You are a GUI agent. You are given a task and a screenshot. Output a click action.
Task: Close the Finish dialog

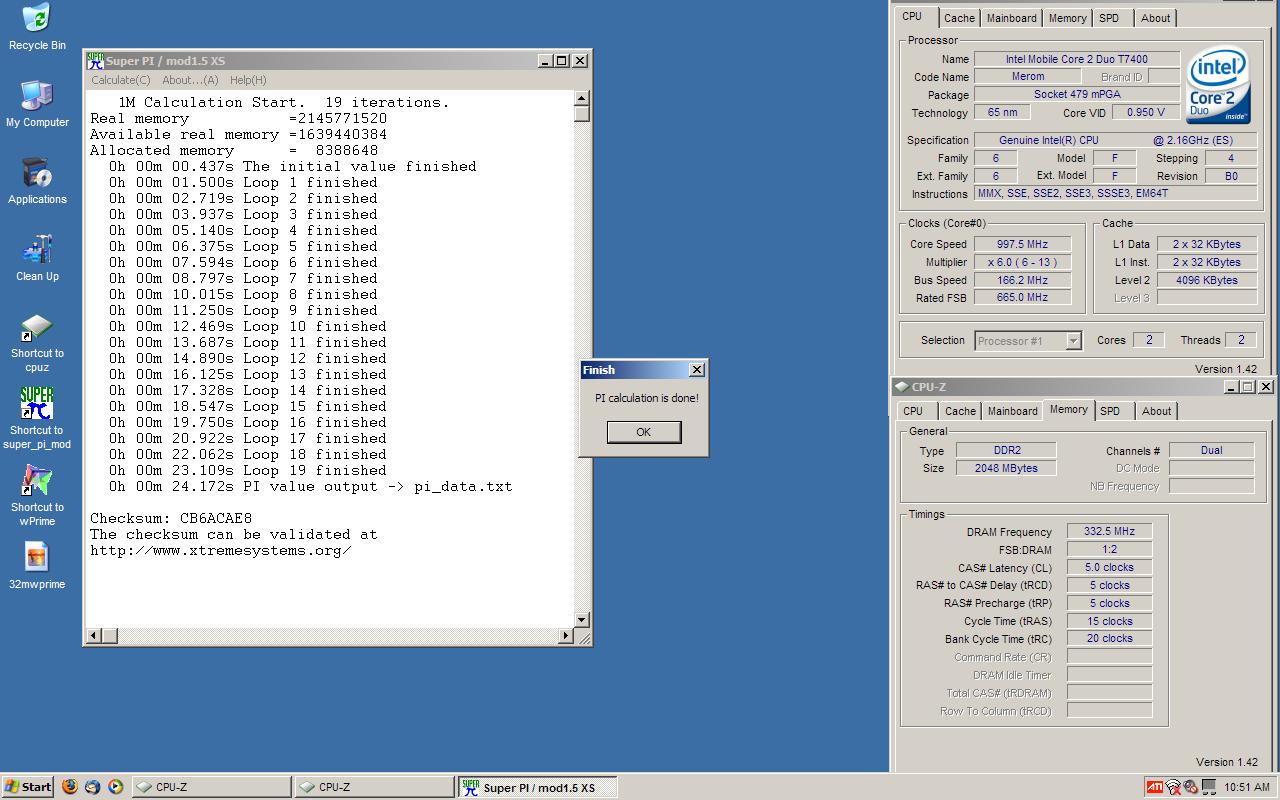(697, 370)
